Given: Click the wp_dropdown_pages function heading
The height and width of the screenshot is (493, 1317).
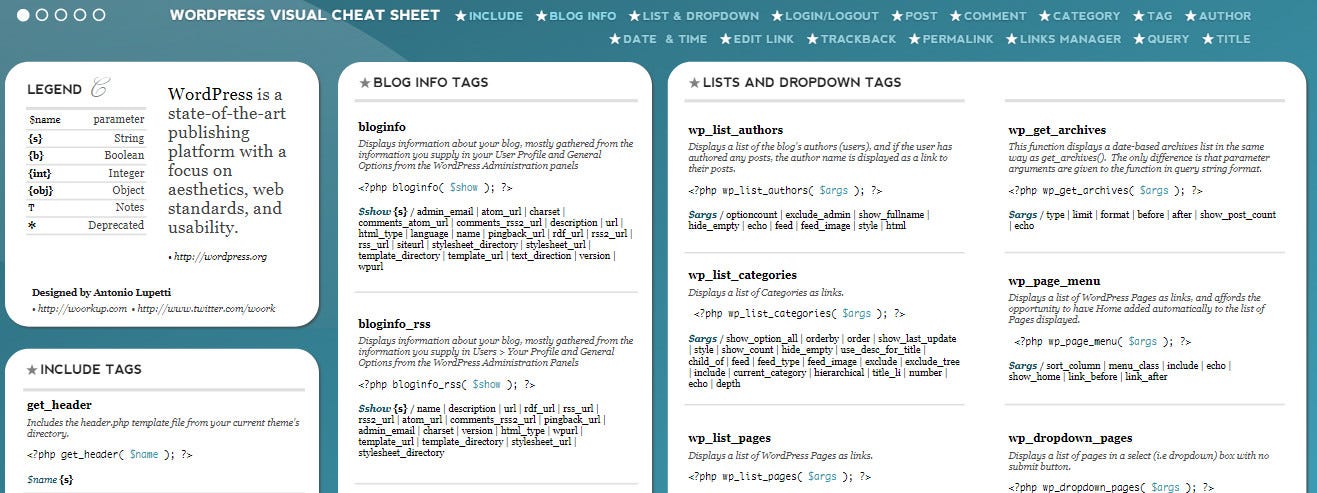Looking at the screenshot, I should 1070,438.
